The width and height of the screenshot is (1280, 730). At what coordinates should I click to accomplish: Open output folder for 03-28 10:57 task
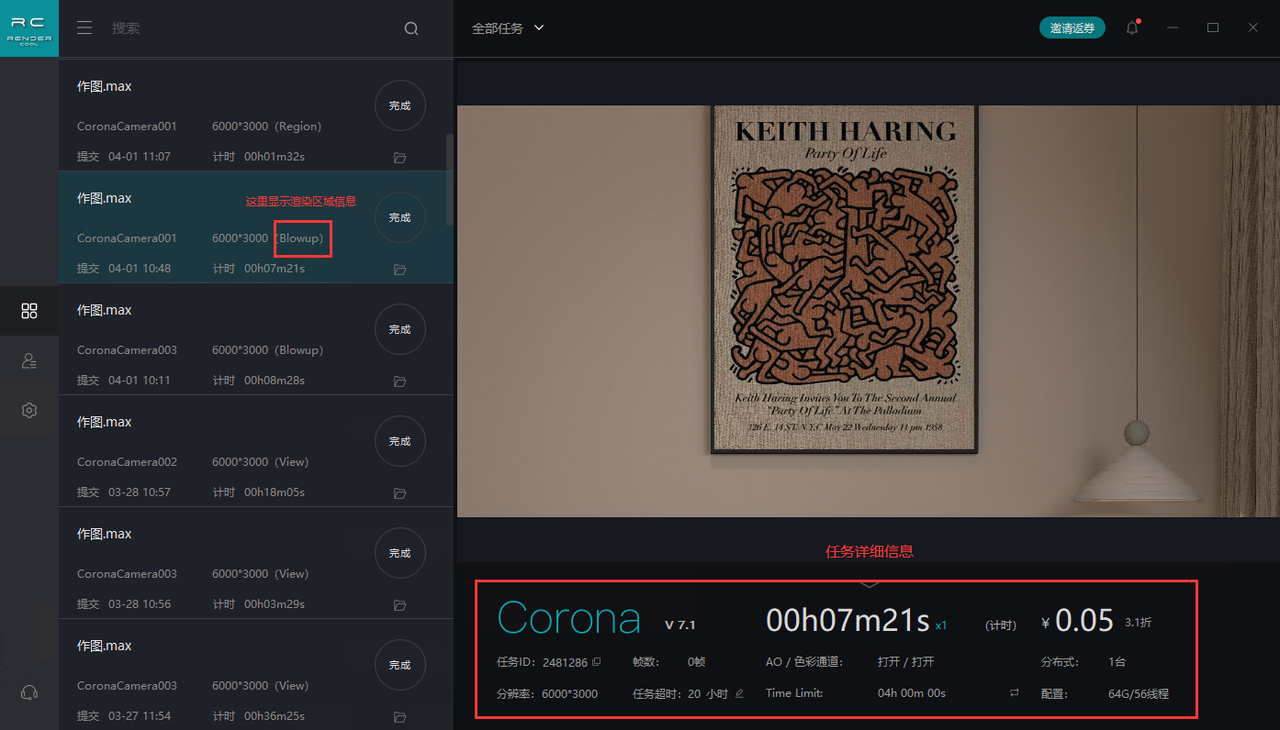pos(400,493)
